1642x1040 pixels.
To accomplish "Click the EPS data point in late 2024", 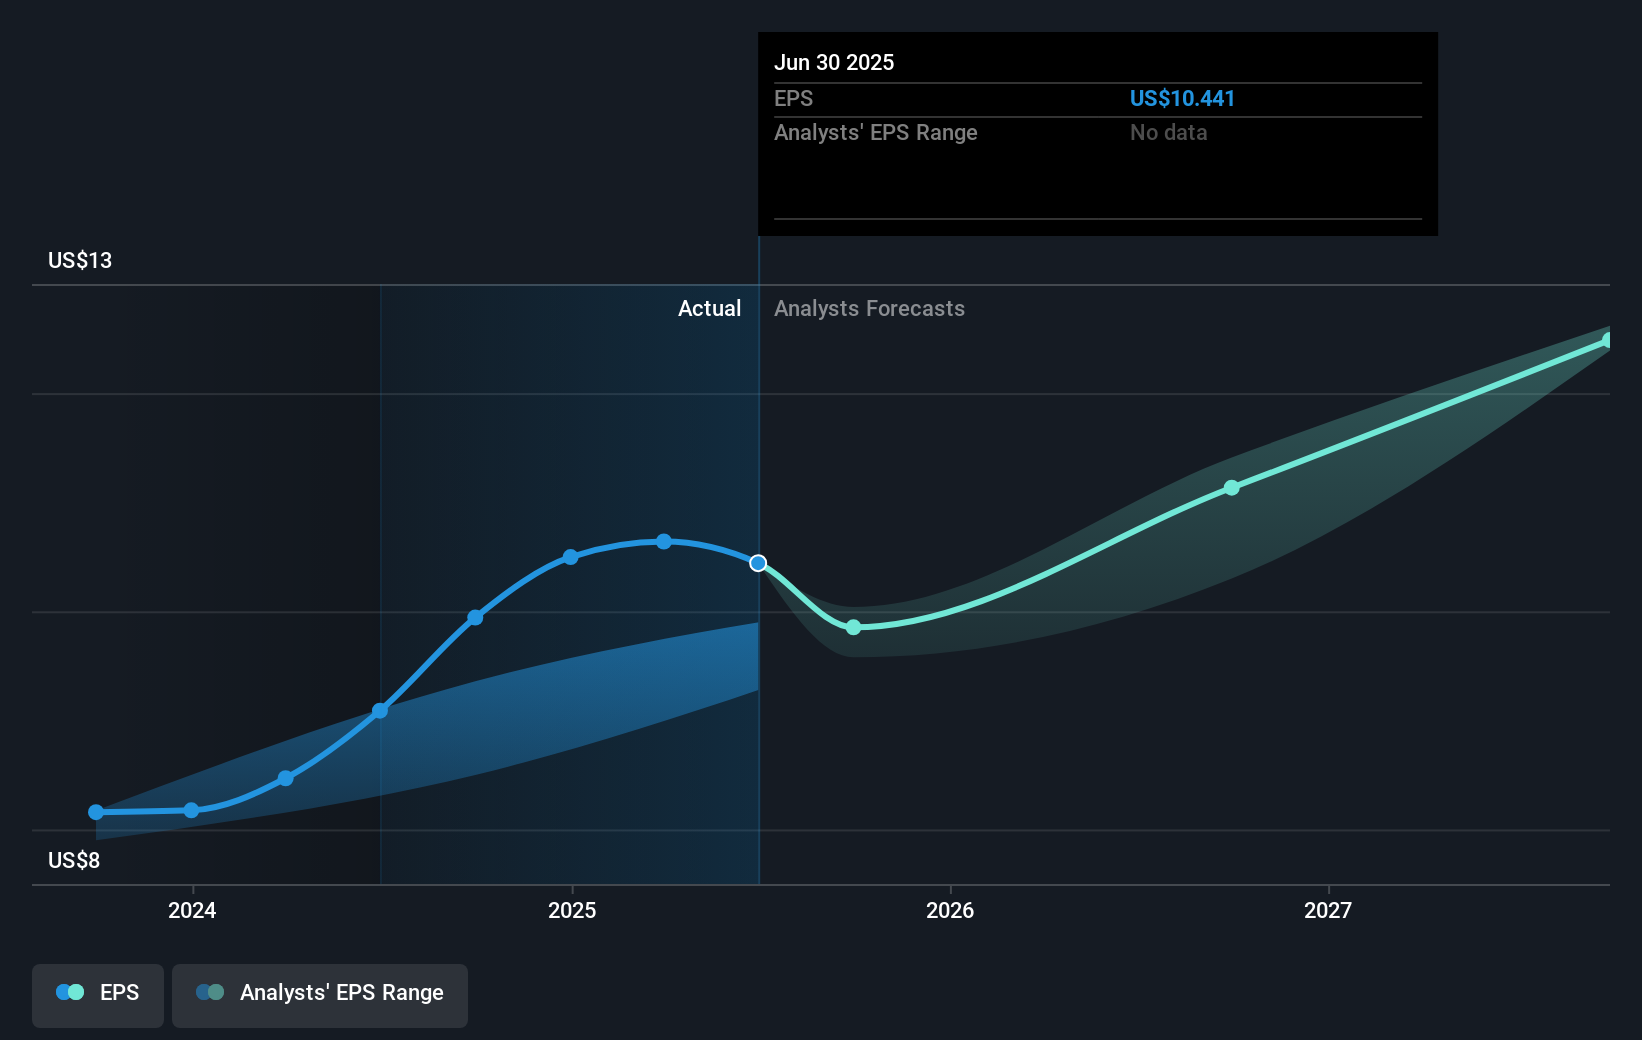I will click(475, 617).
